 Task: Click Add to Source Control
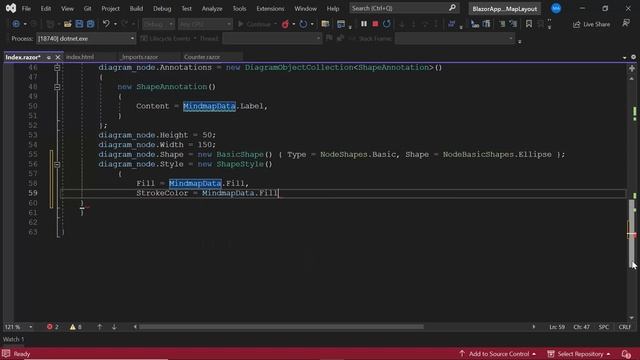coord(497,354)
